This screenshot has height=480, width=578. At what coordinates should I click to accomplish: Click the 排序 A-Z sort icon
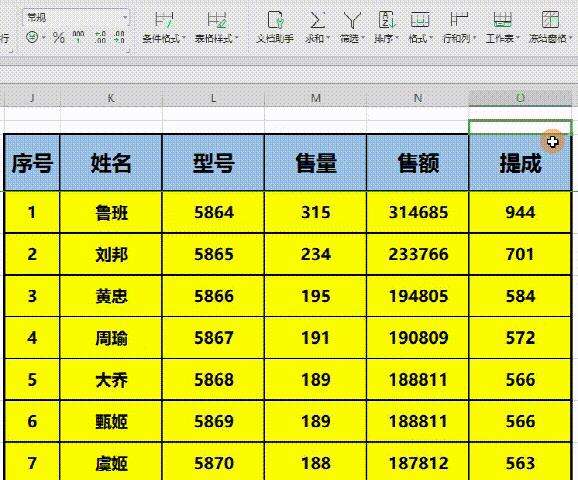(x=386, y=20)
